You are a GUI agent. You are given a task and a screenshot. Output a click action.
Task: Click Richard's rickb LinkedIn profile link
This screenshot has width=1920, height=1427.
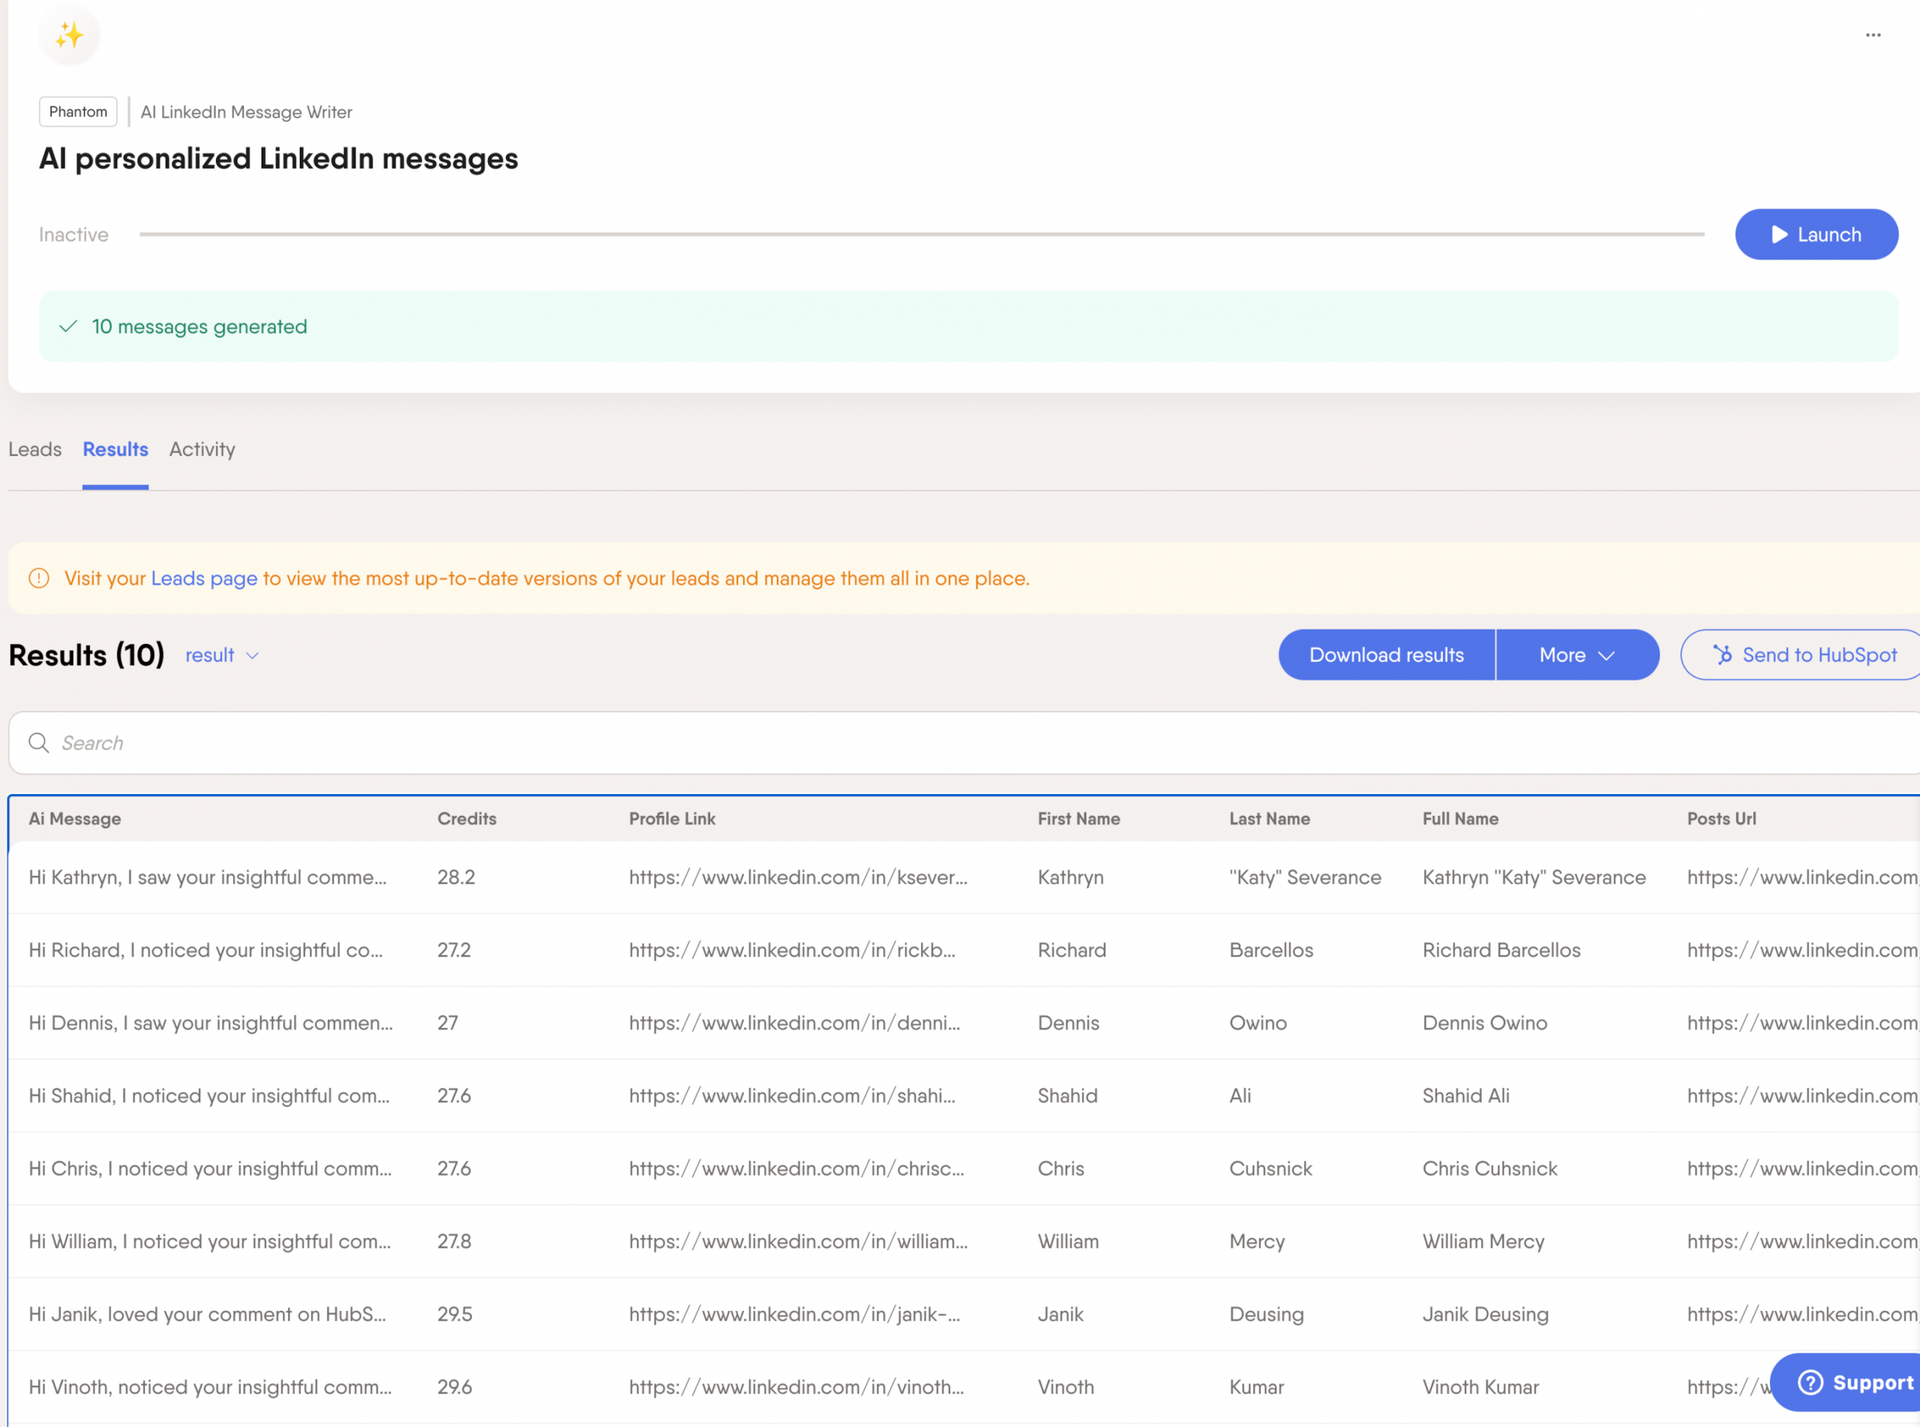792,950
